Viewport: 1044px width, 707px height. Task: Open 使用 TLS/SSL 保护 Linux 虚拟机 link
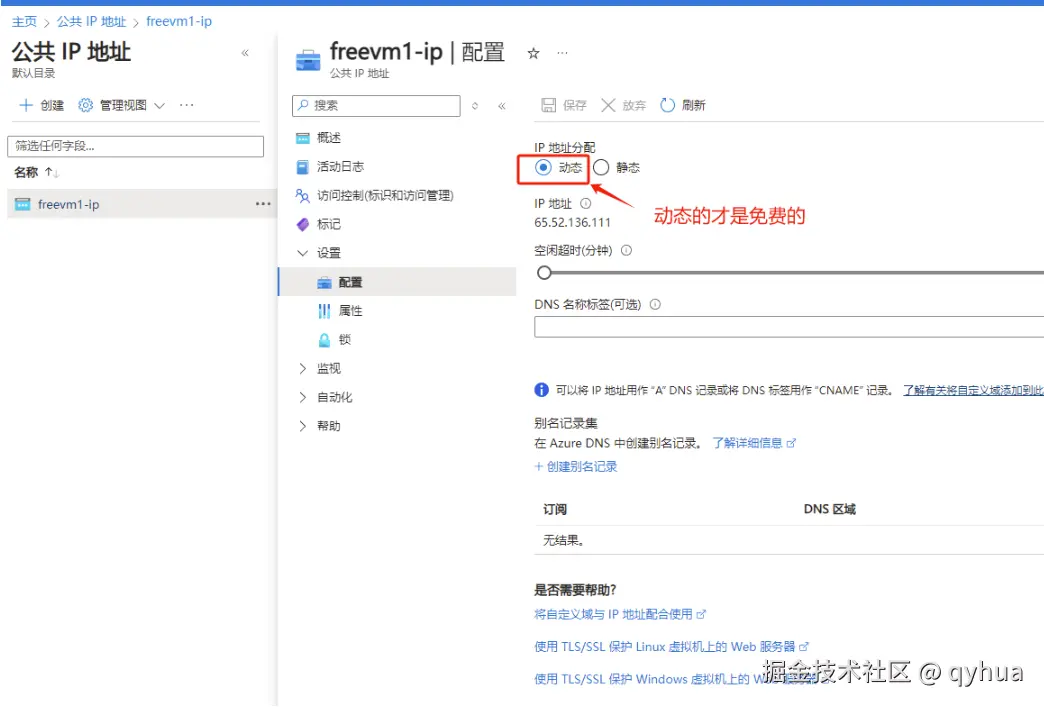point(672,646)
